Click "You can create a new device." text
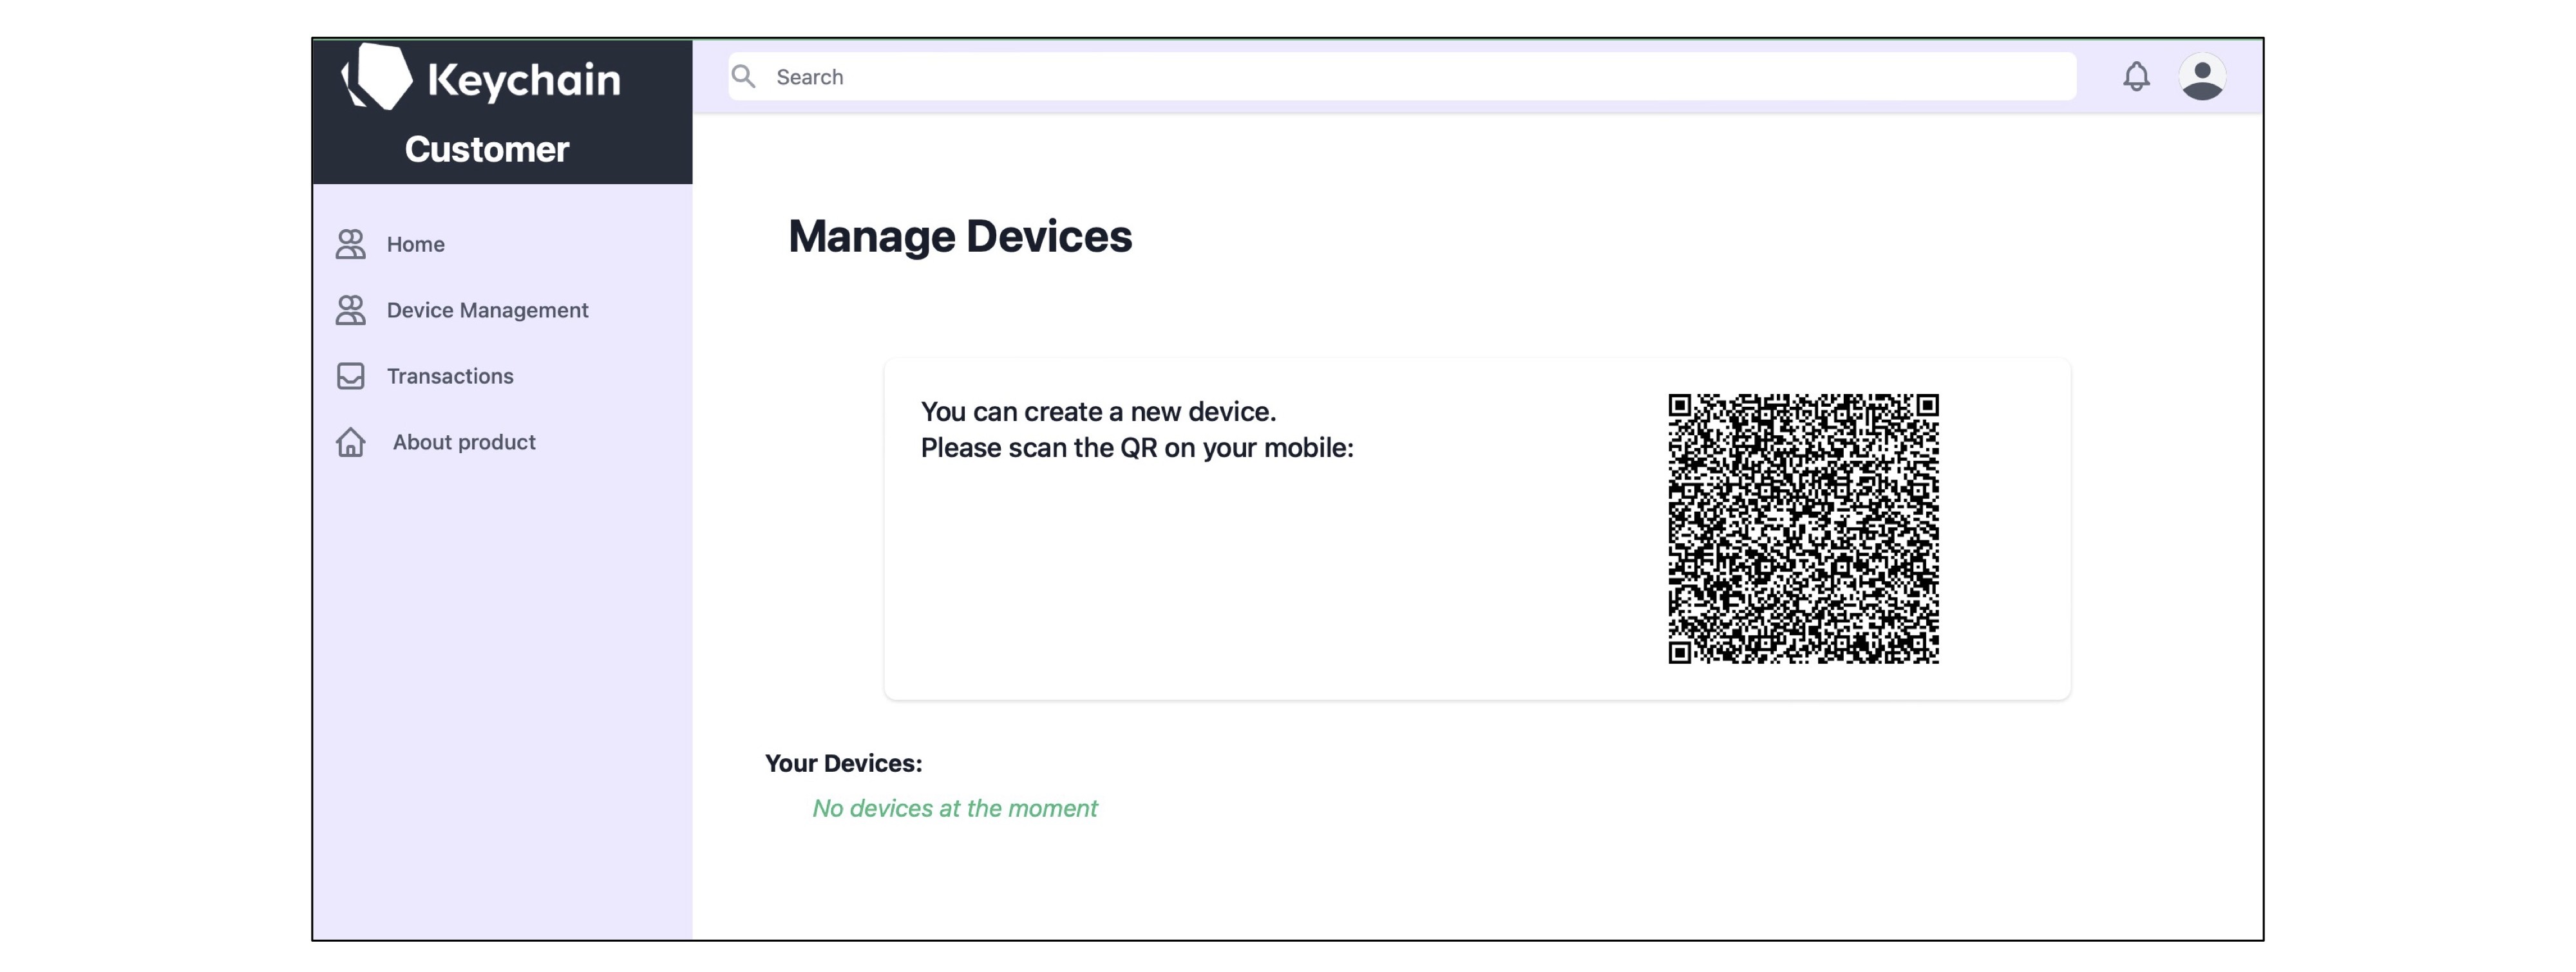Screen dimensions: 2576x972 point(1098,411)
